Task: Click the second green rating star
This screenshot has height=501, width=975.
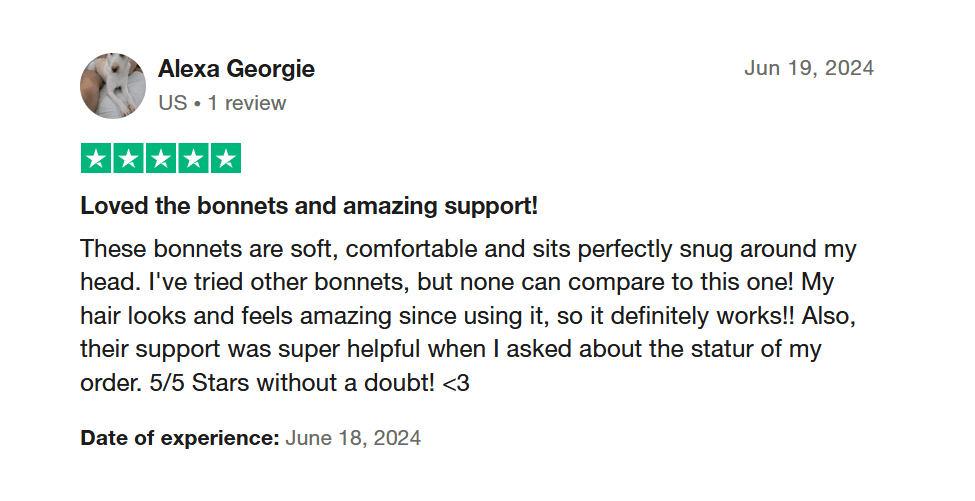Action: (129, 159)
